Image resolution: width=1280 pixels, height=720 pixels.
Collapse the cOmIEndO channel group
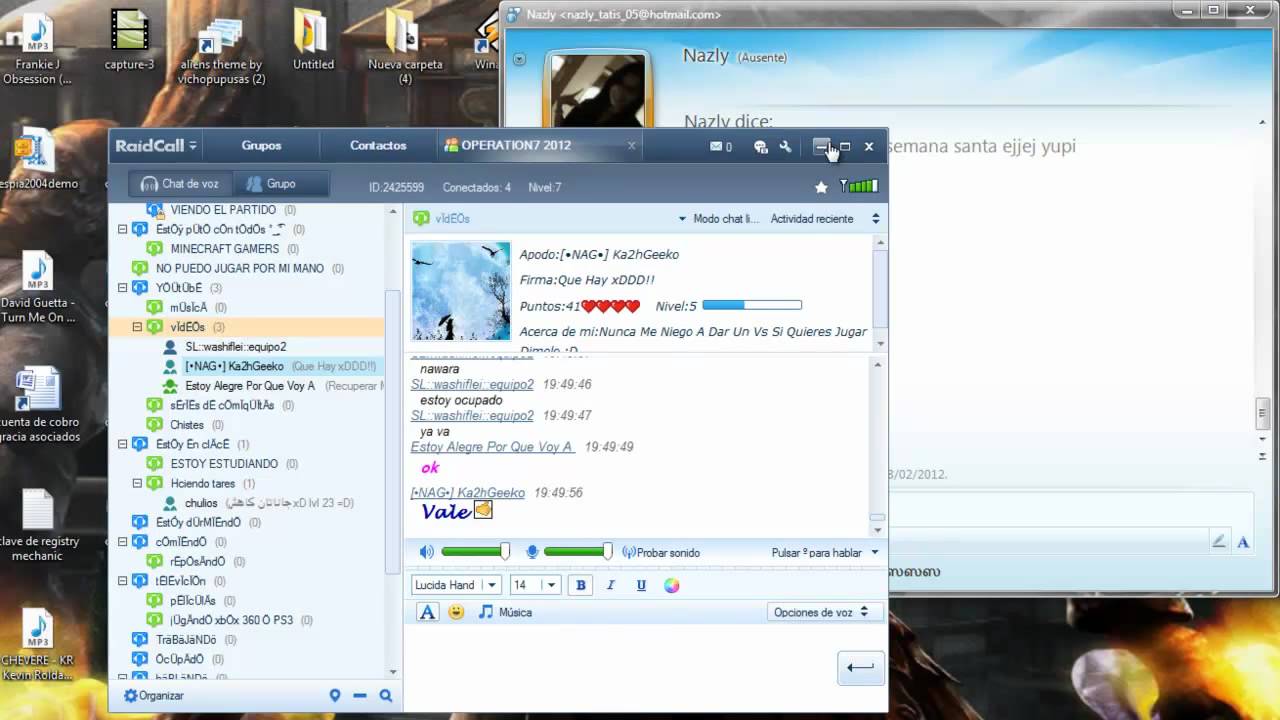(x=123, y=542)
